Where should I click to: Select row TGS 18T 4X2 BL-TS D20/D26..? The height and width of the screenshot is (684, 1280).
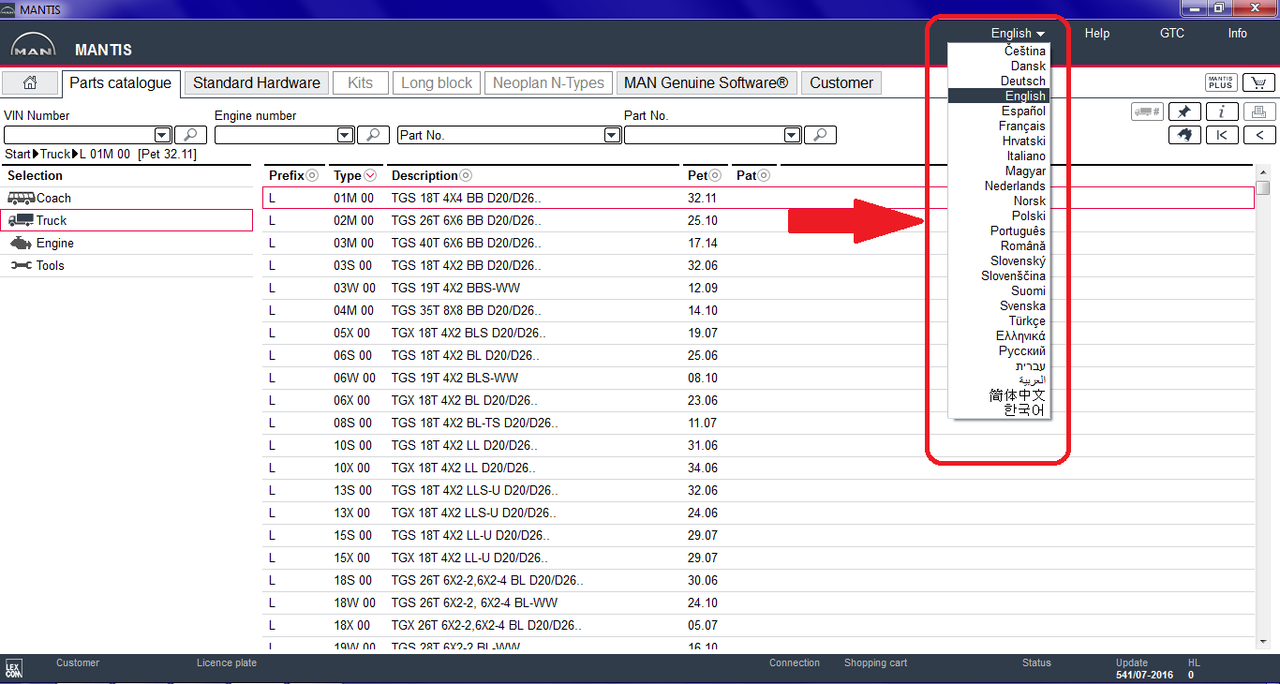(x=758, y=423)
